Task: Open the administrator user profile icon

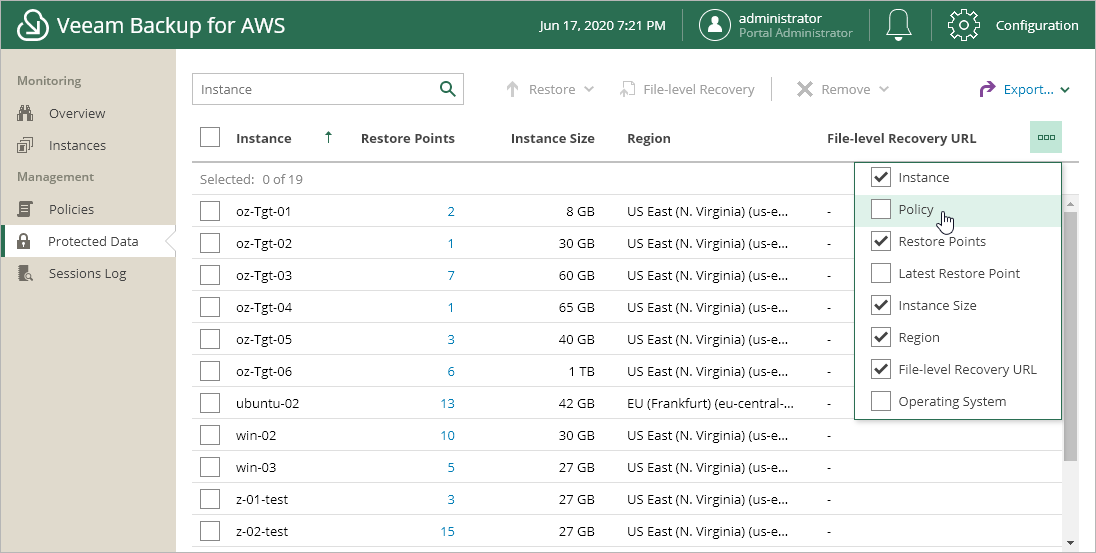Action: tap(715, 25)
